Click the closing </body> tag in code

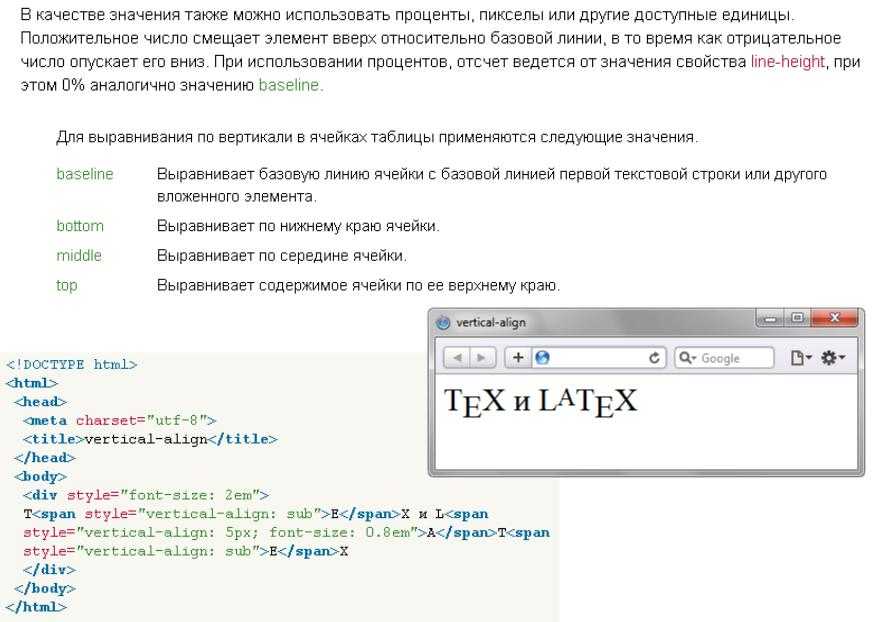[x=45, y=588]
